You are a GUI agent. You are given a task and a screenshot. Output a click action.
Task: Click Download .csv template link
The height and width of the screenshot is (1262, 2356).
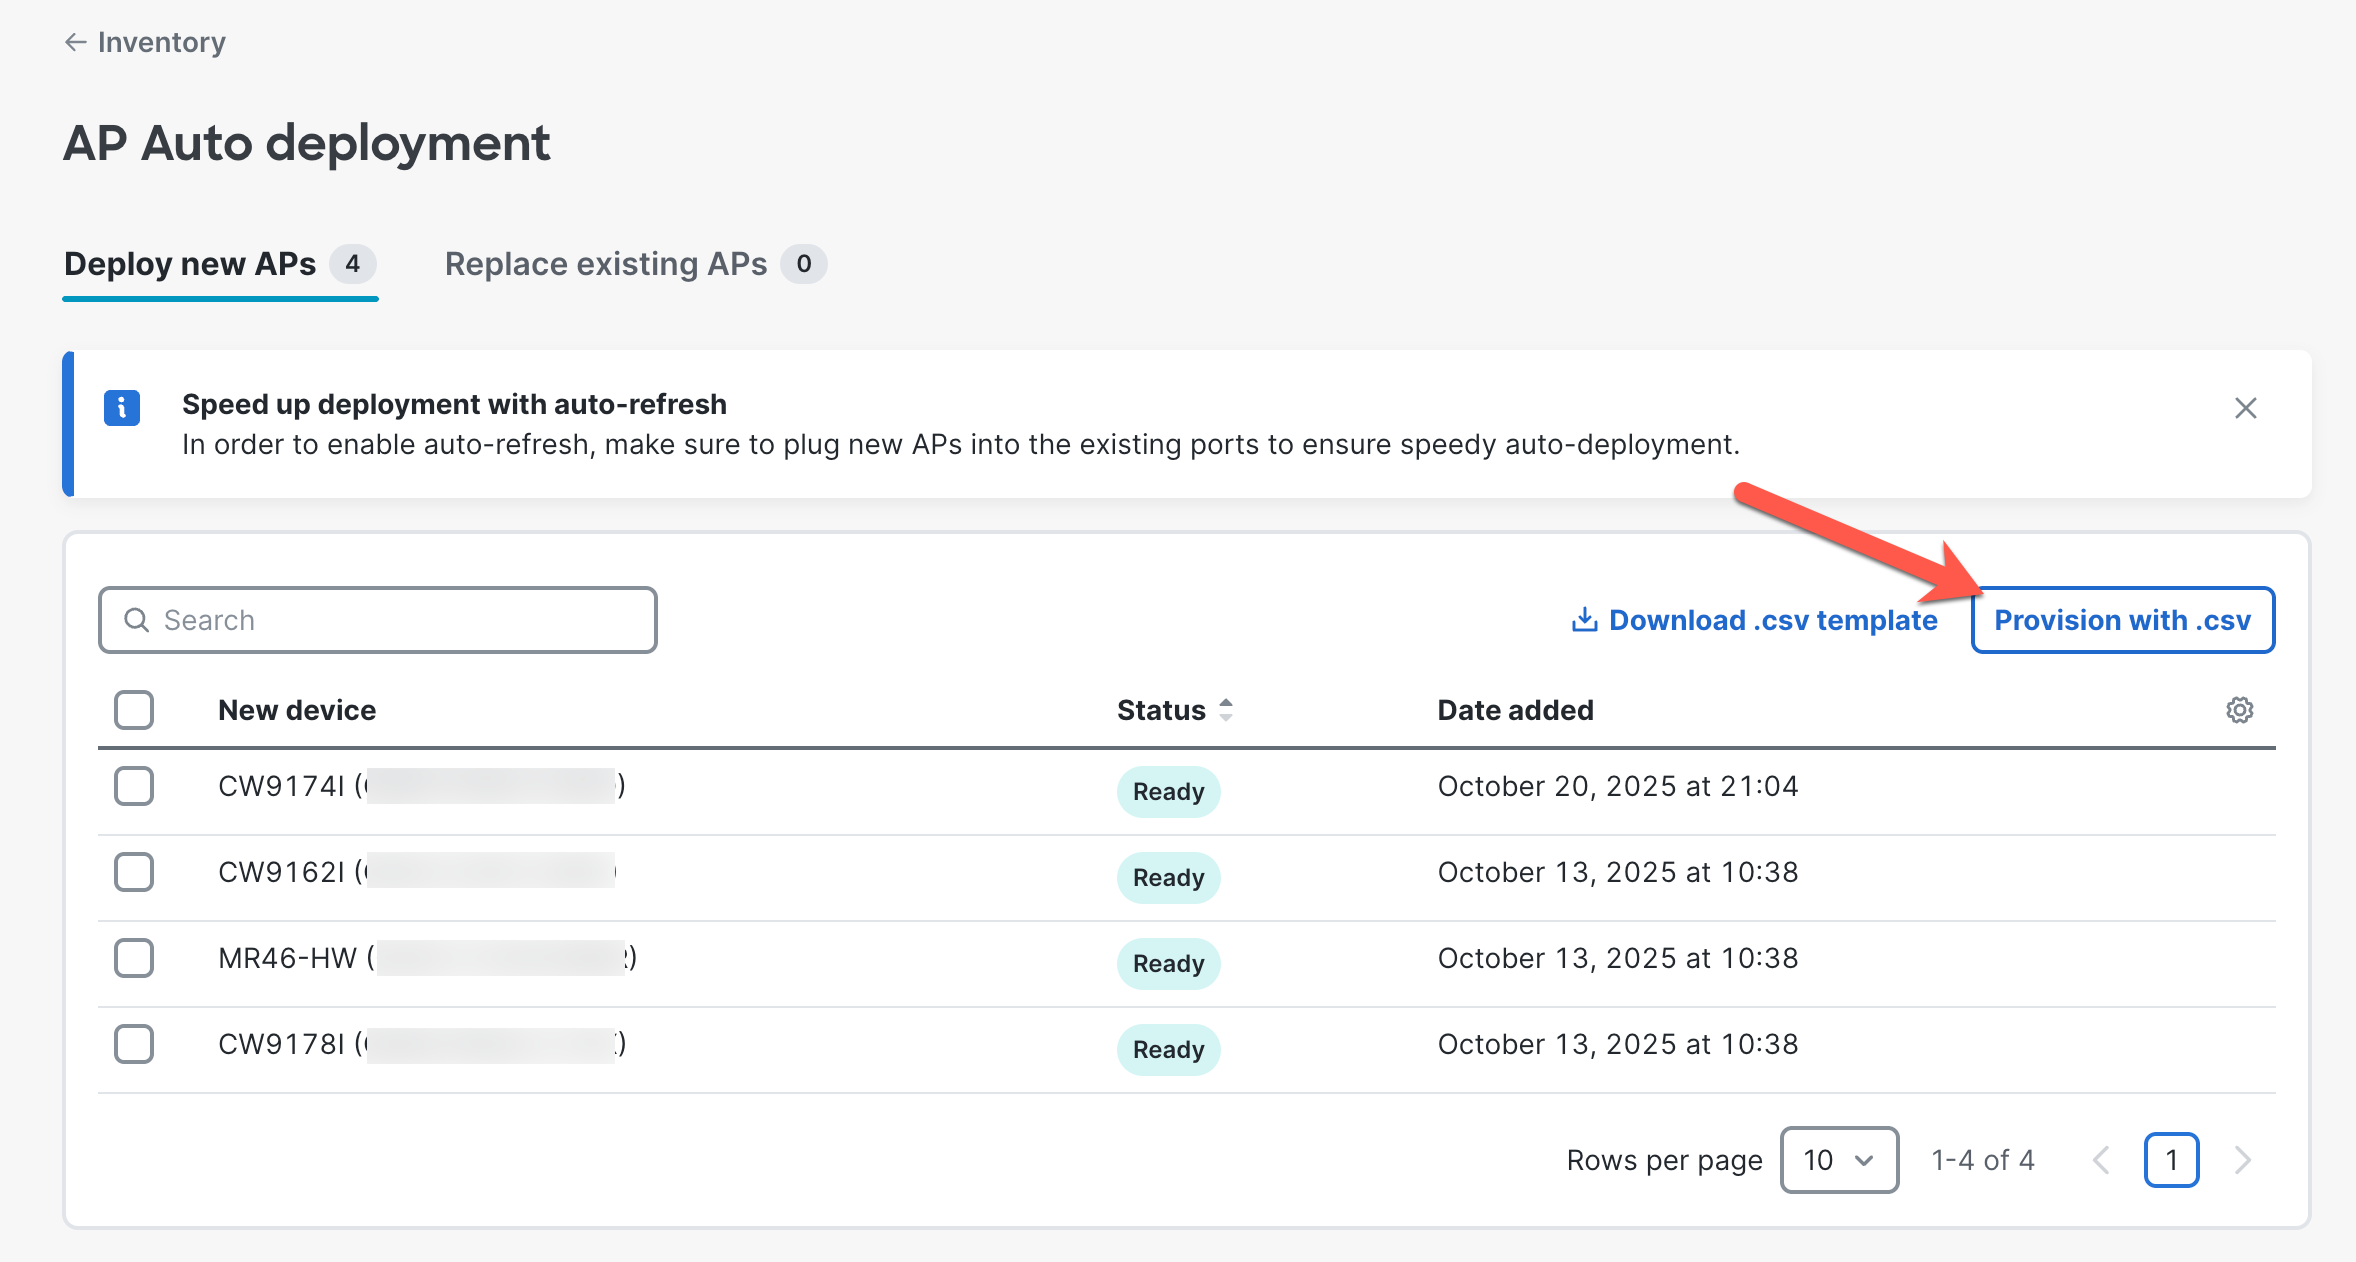[1772, 620]
